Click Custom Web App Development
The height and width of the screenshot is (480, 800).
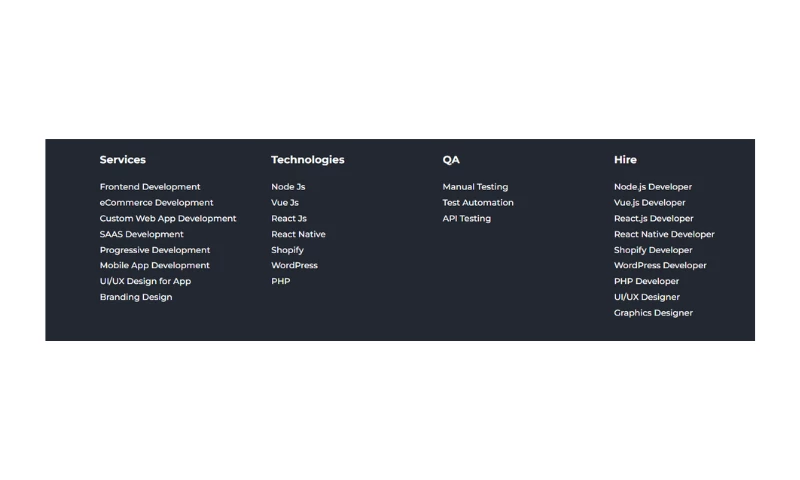coord(168,219)
